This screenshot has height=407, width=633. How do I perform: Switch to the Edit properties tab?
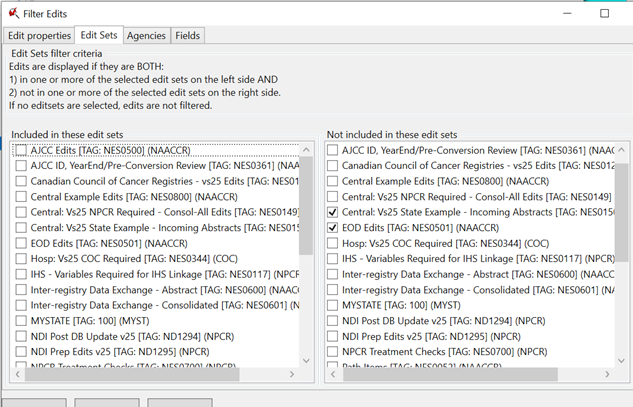[x=39, y=36]
